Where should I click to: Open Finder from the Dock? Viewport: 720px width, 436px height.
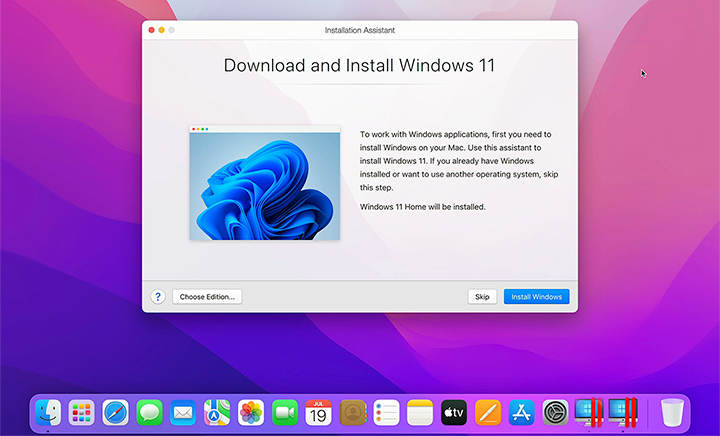pos(48,413)
